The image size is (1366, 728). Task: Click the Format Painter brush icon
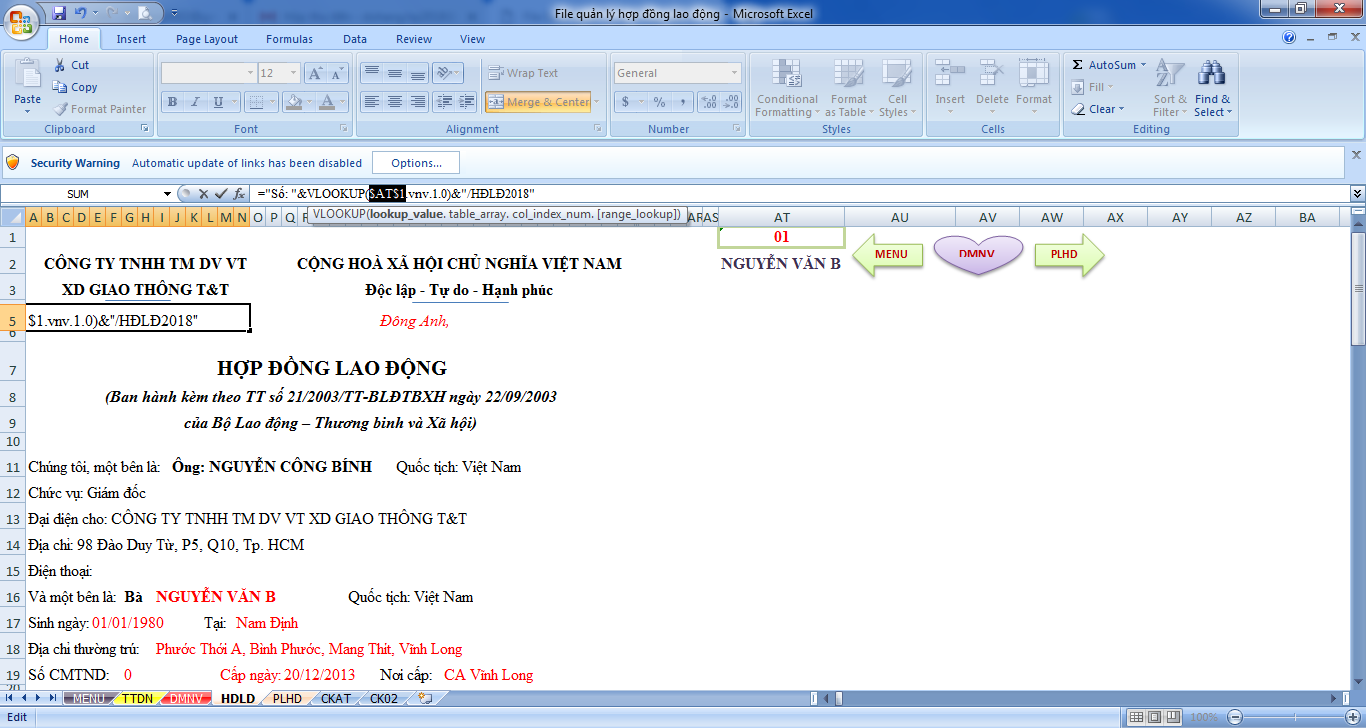(x=61, y=109)
